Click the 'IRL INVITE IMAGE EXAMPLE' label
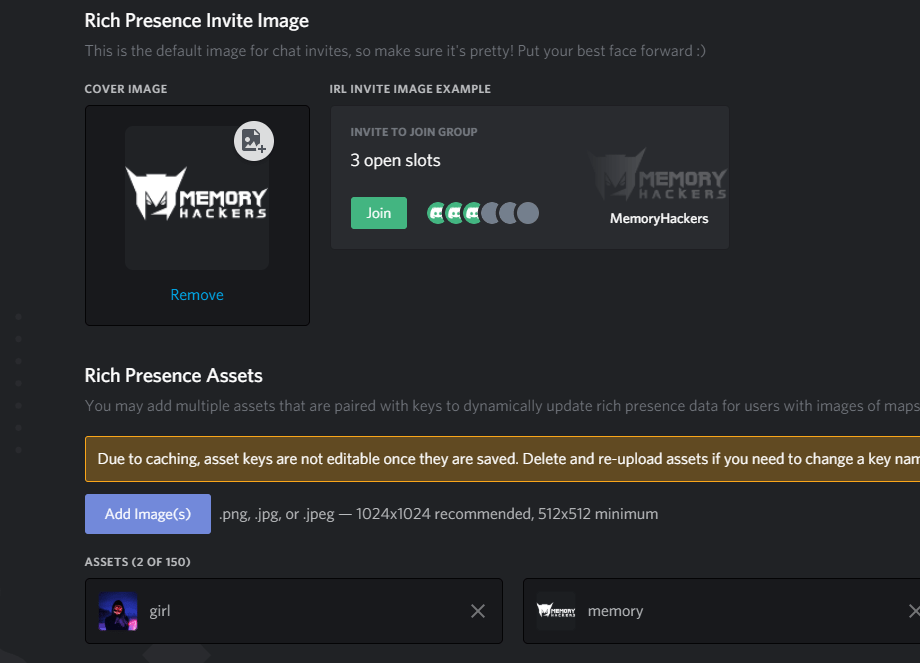The width and height of the screenshot is (920, 663). coord(410,89)
